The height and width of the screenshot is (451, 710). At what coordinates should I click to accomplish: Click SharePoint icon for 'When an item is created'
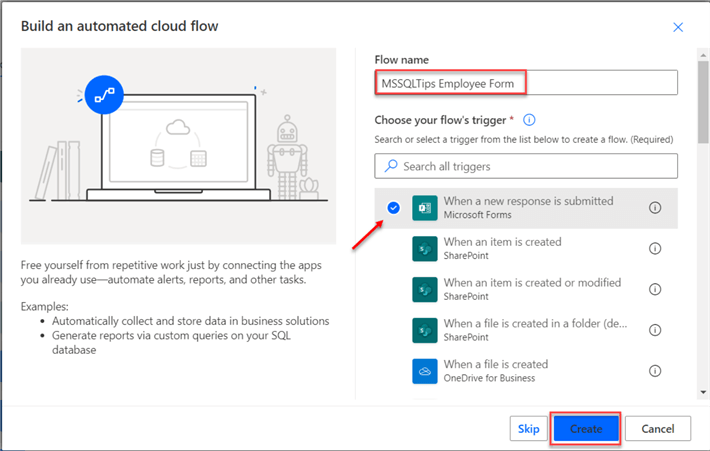[425, 249]
